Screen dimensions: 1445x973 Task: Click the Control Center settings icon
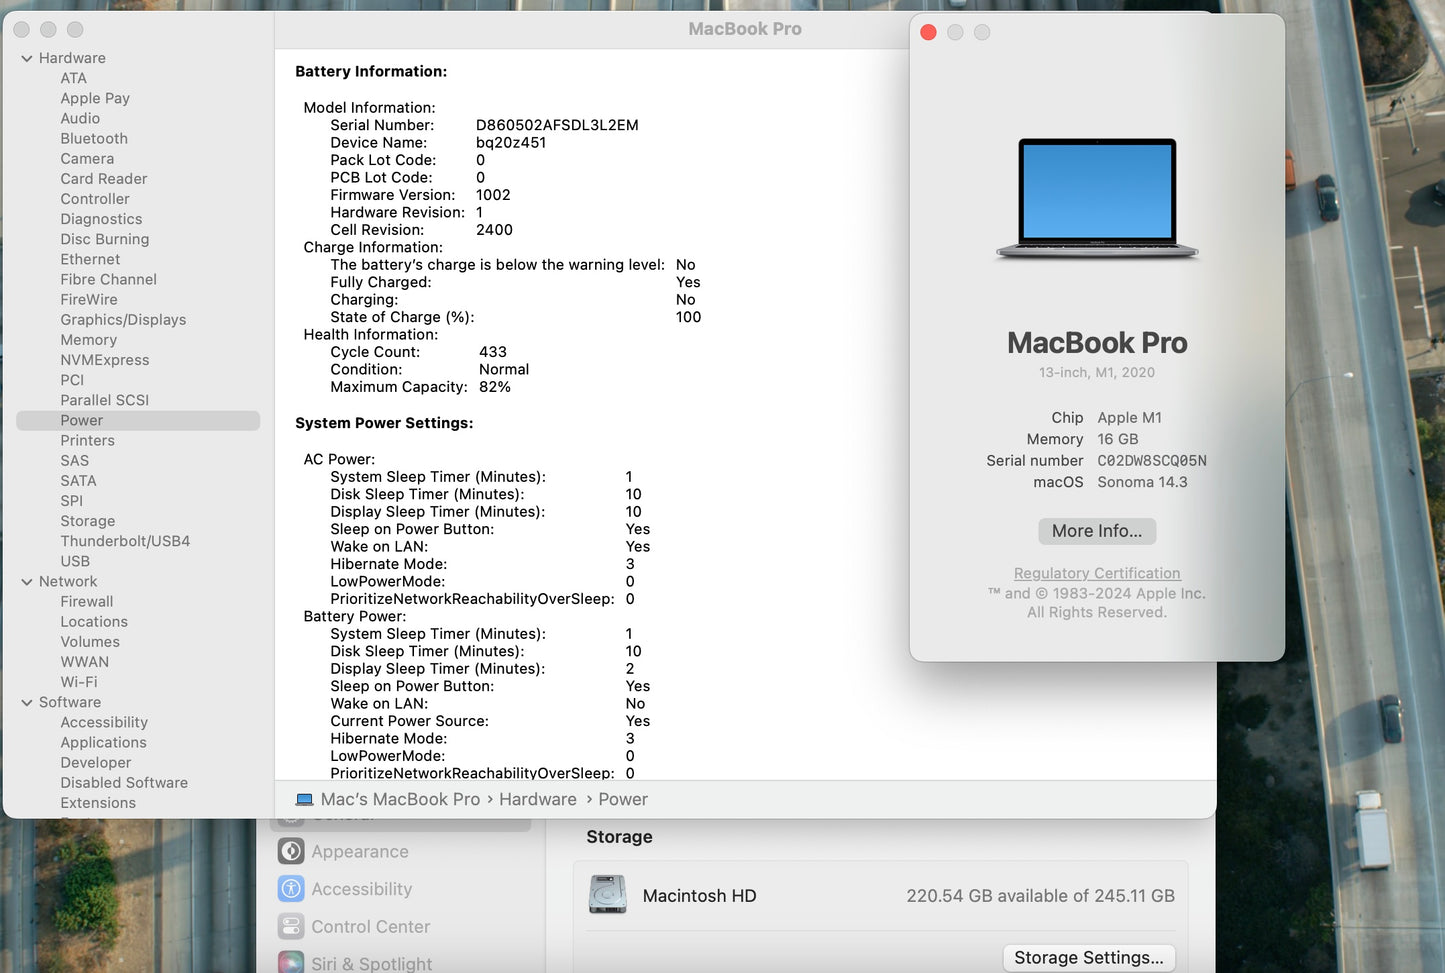tap(291, 926)
